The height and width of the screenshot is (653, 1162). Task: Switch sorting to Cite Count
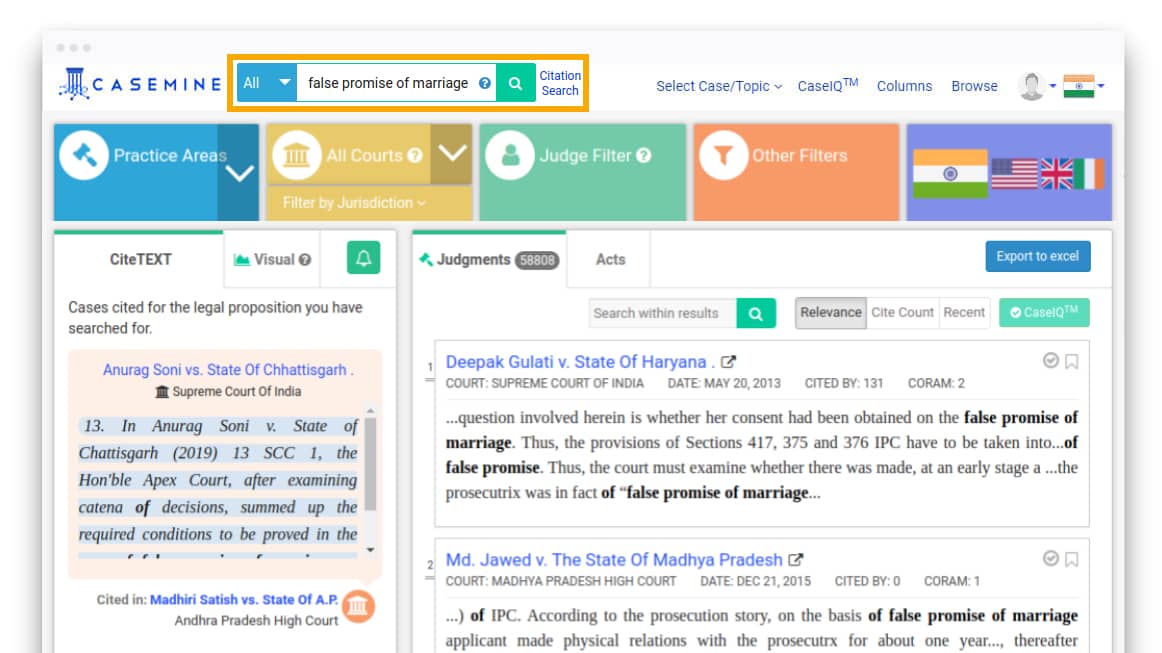click(902, 312)
